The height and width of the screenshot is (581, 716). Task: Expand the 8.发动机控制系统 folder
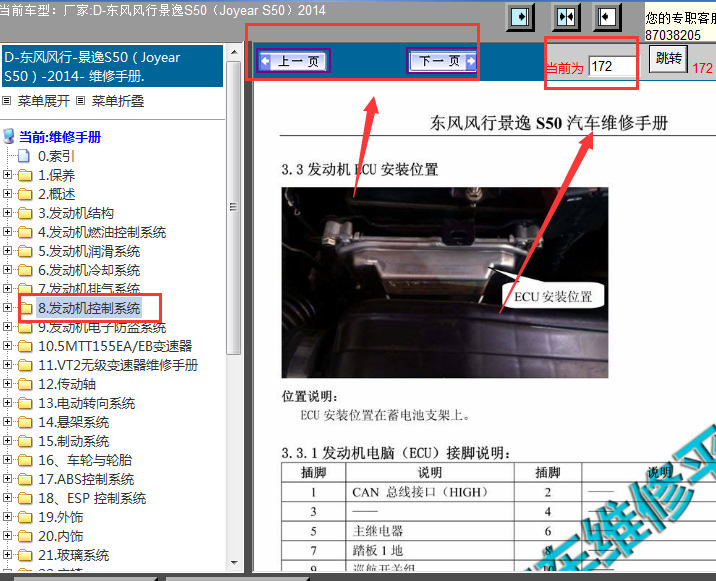[x=7, y=307]
